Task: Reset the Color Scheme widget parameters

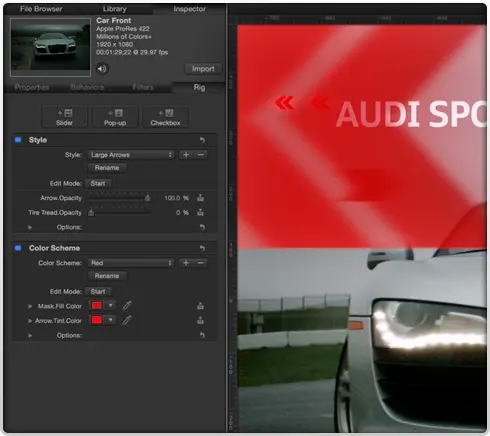Action: point(202,248)
